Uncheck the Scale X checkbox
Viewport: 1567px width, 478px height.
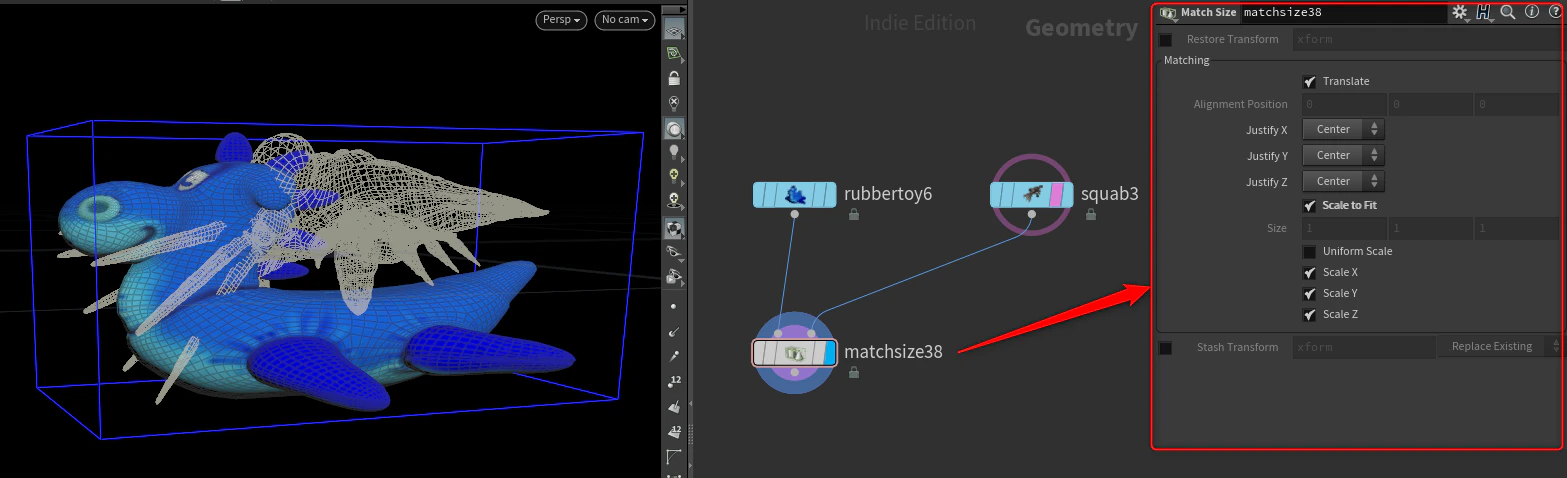pos(1310,273)
